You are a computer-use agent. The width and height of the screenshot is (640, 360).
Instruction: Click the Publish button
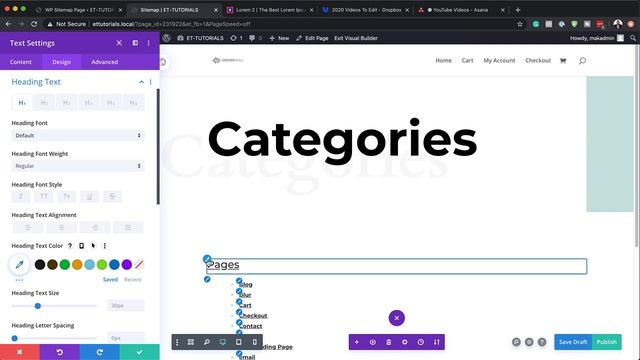point(607,342)
